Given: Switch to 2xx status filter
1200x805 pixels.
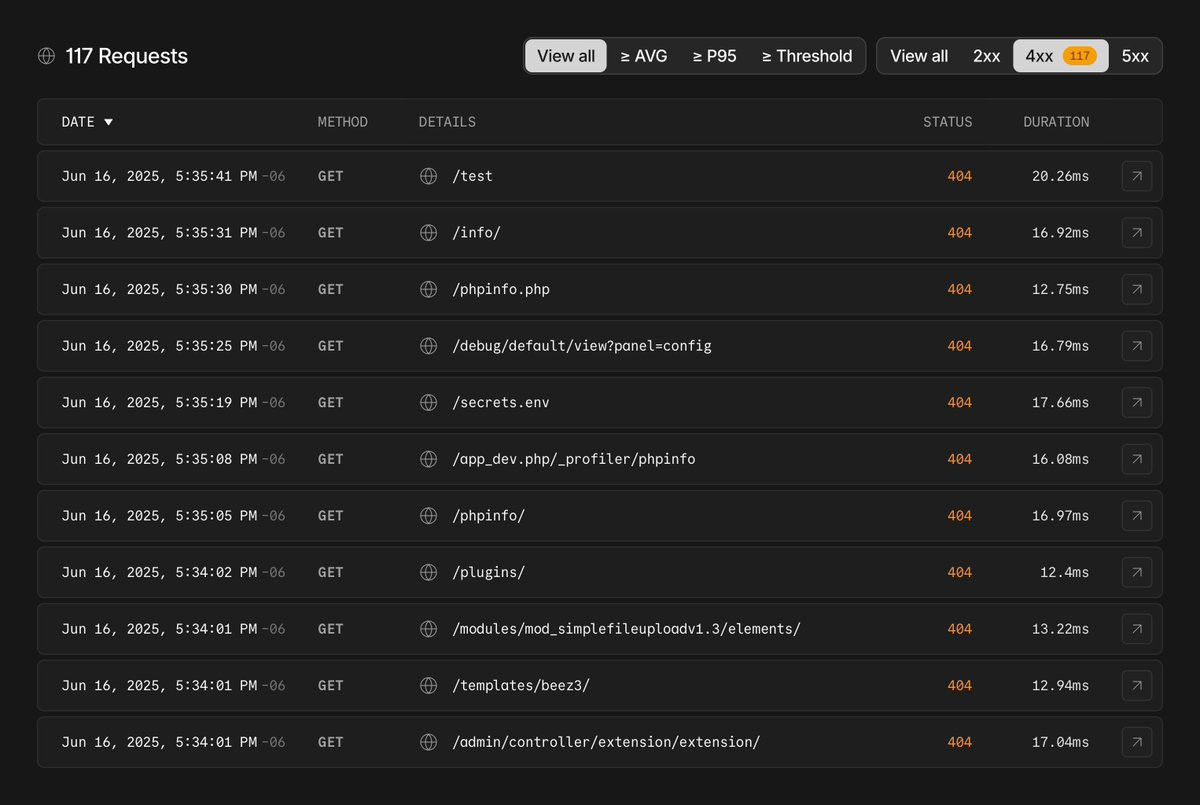Looking at the screenshot, I should tap(986, 56).
